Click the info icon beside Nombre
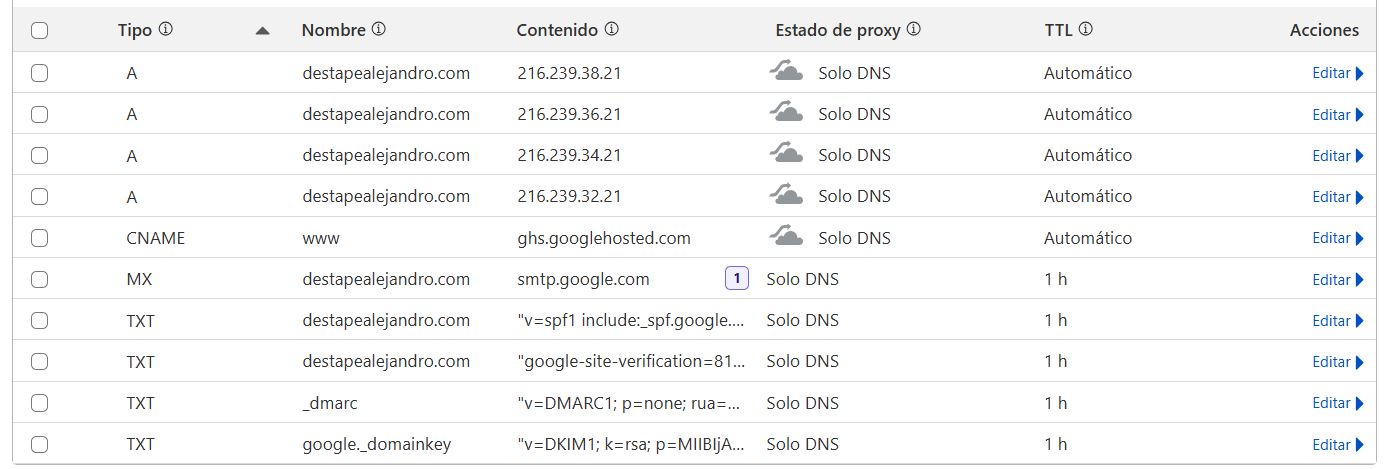Screen dimensions: 1384x469 point(379,30)
